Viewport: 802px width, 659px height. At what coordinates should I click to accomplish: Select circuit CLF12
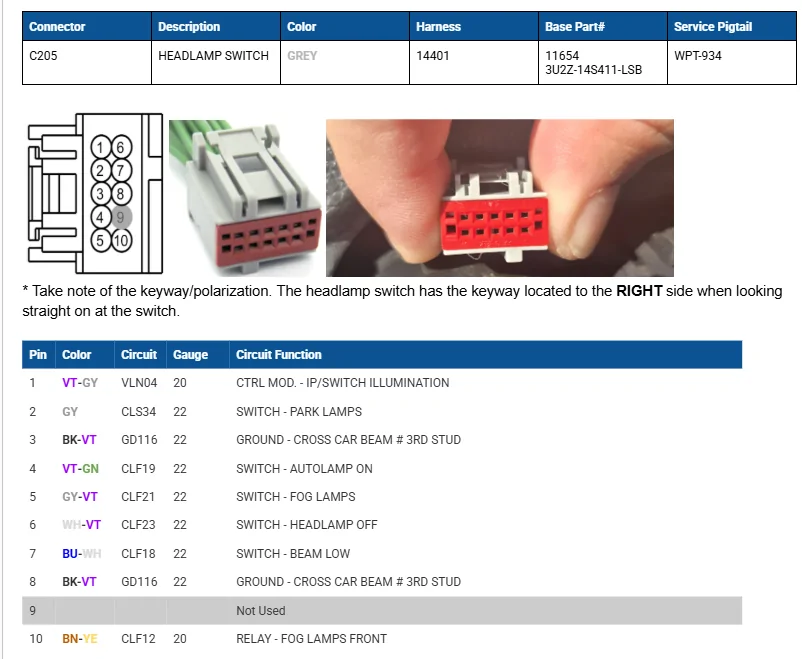pos(139,639)
